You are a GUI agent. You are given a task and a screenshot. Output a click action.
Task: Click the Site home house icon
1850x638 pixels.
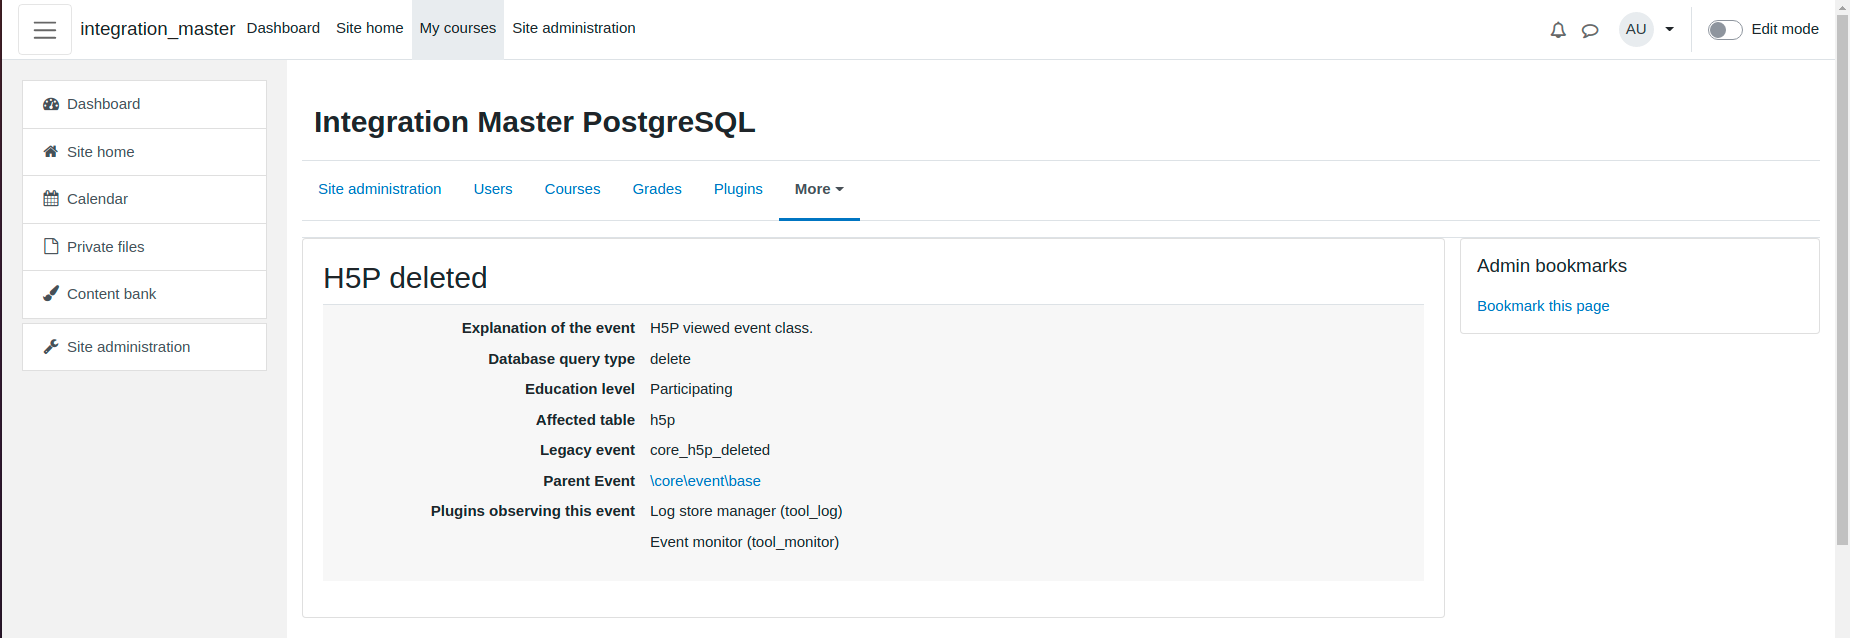(51, 152)
